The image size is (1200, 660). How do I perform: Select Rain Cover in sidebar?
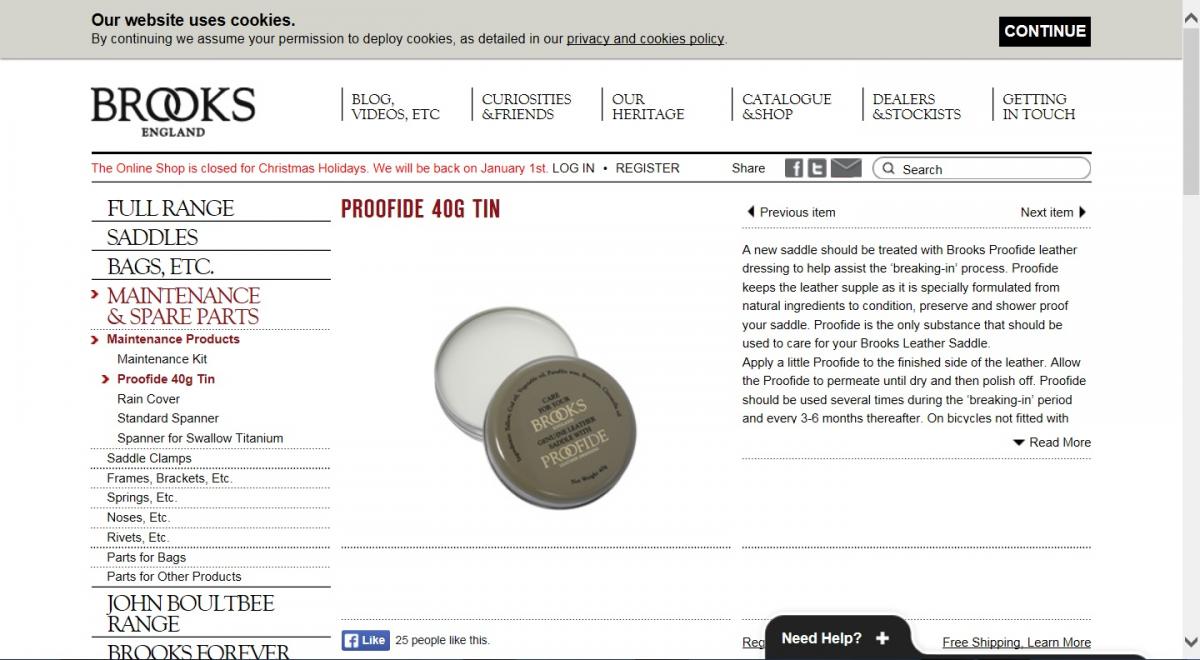[148, 398]
